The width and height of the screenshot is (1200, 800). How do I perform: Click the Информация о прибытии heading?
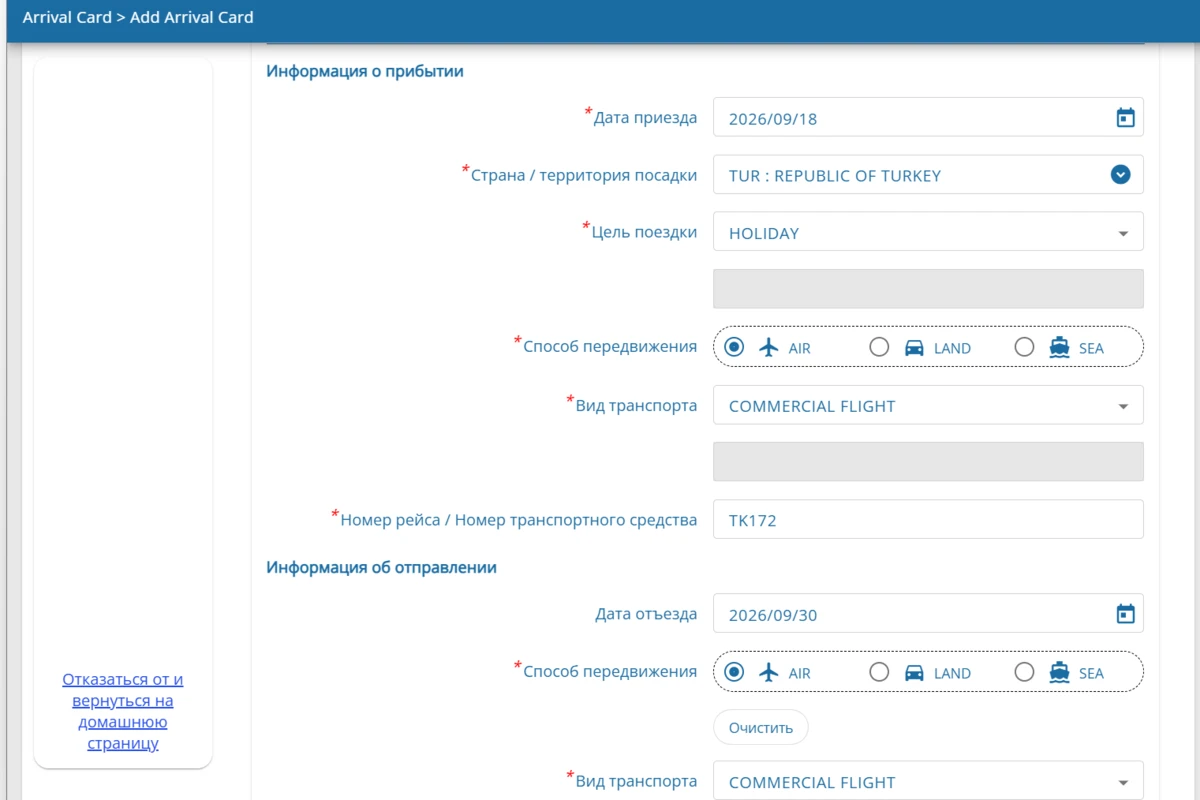(365, 71)
